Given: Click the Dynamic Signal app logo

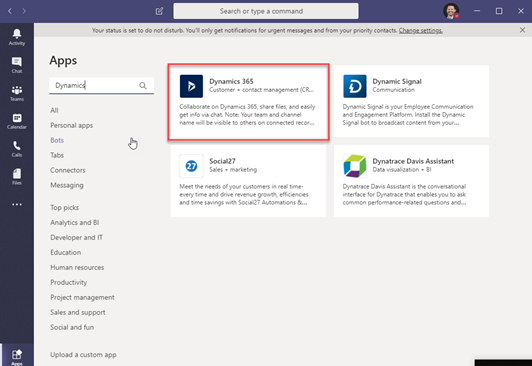Looking at the screenshot, I should 355,86.
